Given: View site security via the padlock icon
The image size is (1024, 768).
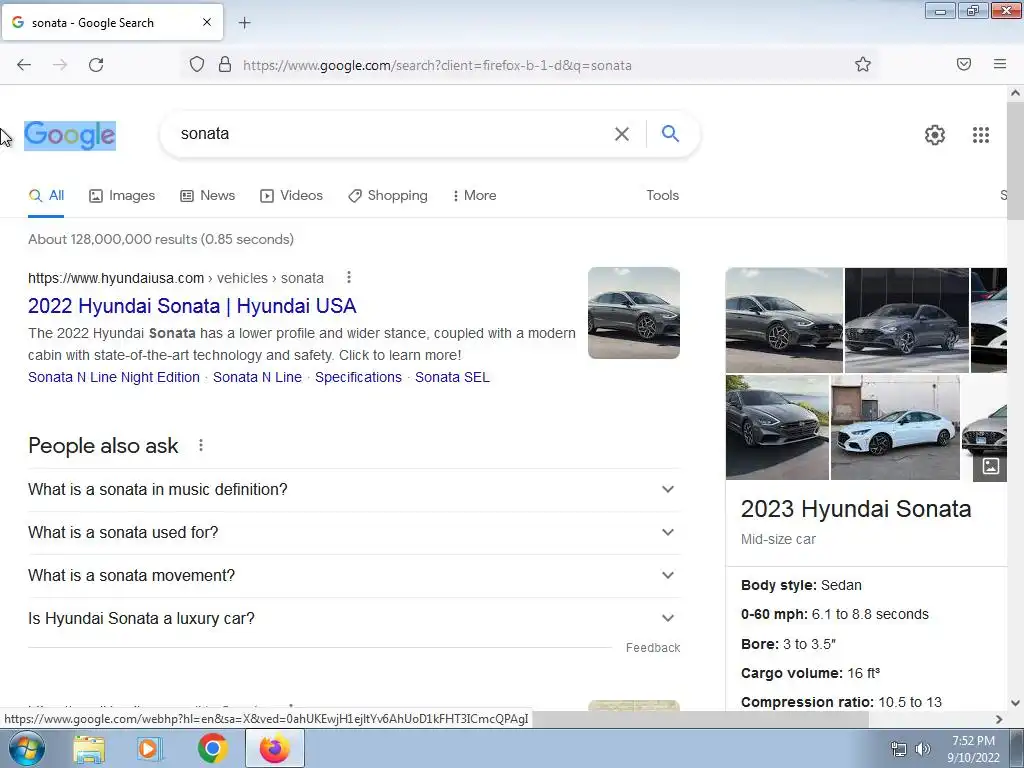Looking at the screenshot, I should click(x=225, y=65).
